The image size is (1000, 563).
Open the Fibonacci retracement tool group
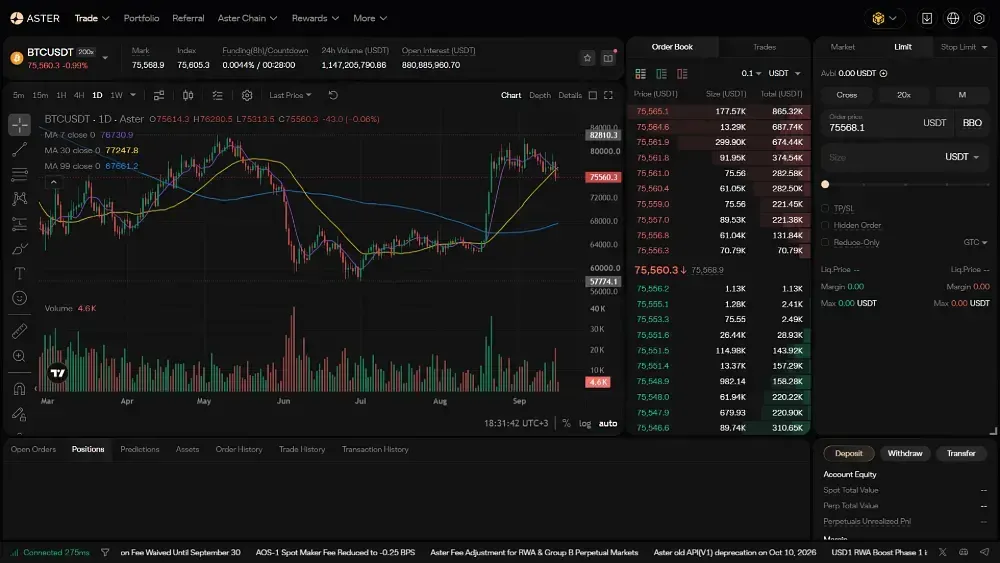20,174
